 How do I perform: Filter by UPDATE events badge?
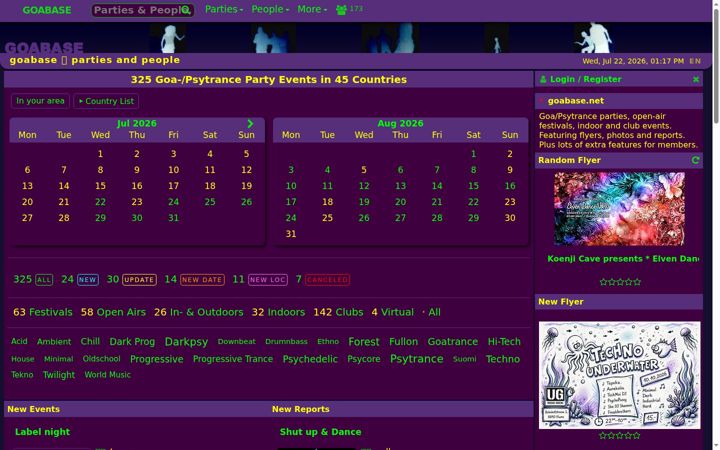[x=139, y=280]
